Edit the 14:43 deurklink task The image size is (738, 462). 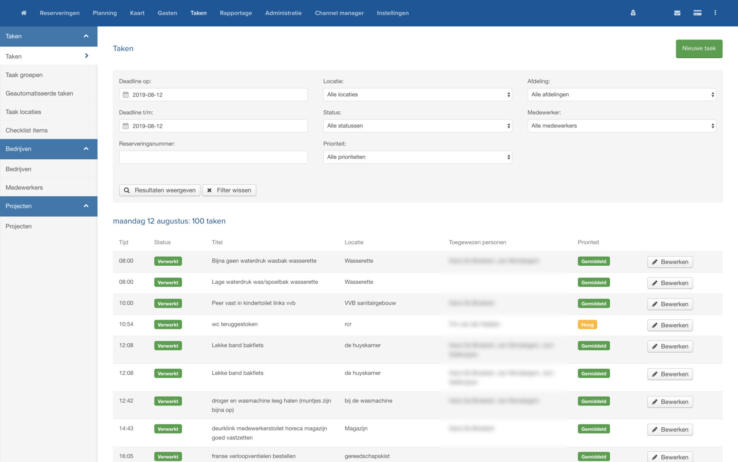670,430
